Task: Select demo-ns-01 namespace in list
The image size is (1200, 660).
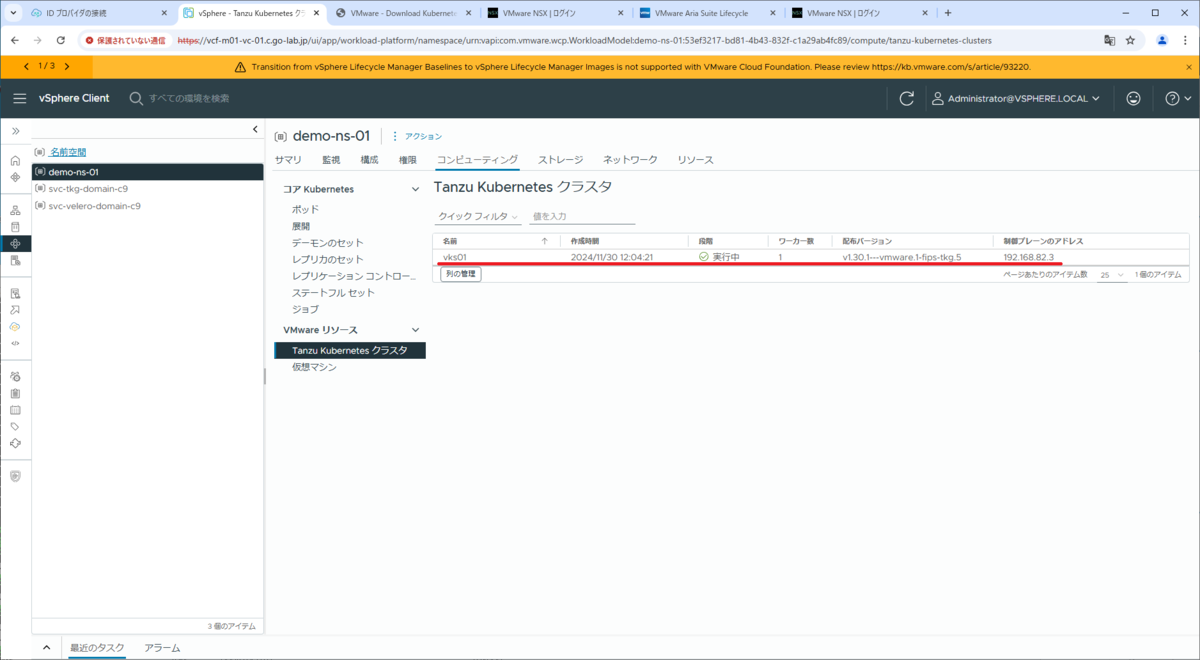Action: point(148,172)
